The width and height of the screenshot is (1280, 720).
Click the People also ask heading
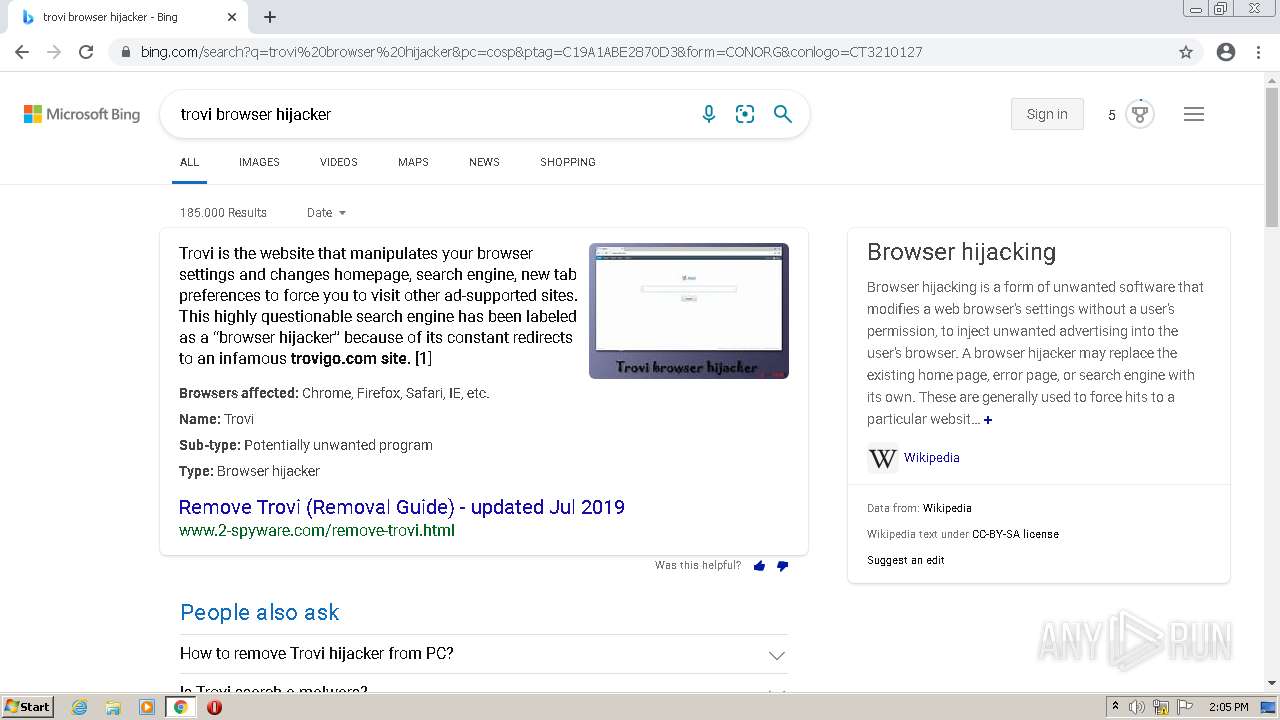[260, 612]
